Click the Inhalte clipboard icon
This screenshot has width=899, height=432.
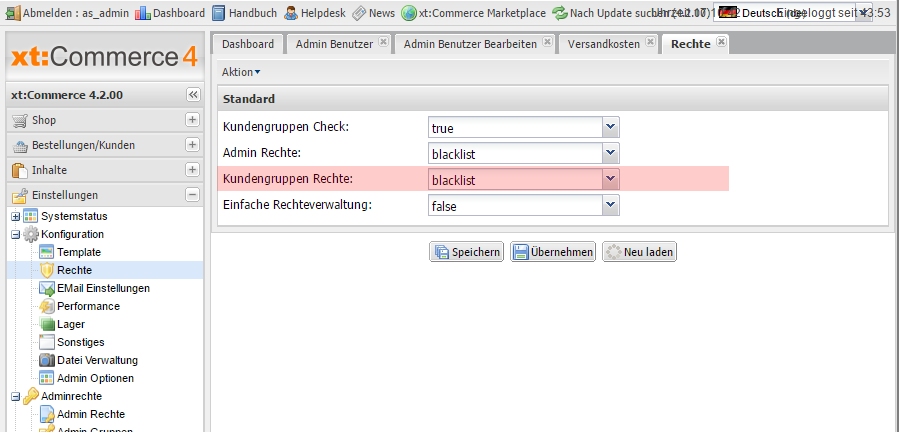pyautogui.click(x=20, y=171)
